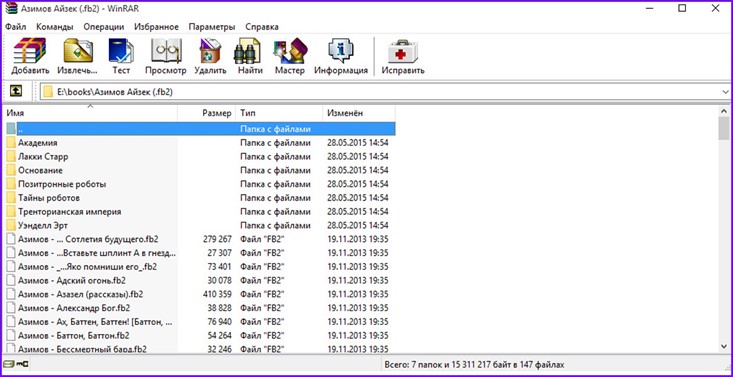The image size is (733, 377).
Task: Go up one folder level button
Action: 16,91
